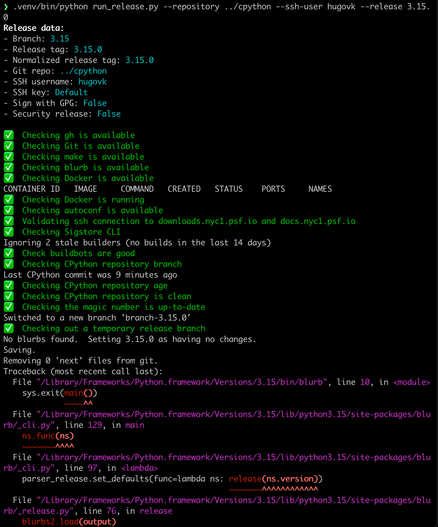Click the Normalized release tag value

click(140, 60)
